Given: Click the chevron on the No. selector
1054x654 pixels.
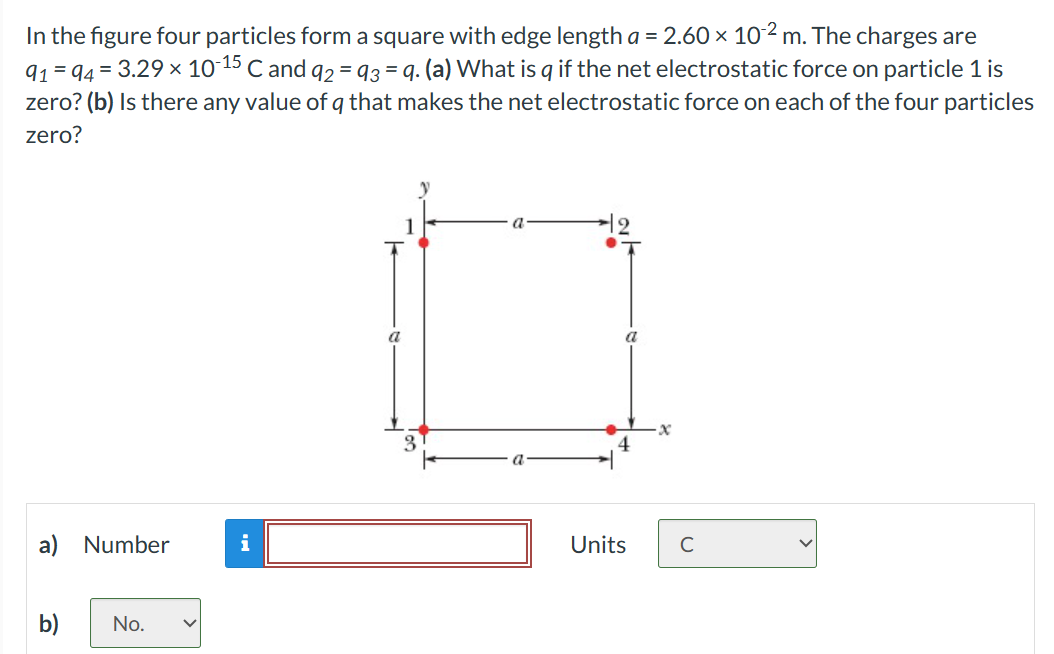Looking at the screenshot, I should tap(188, 623).
